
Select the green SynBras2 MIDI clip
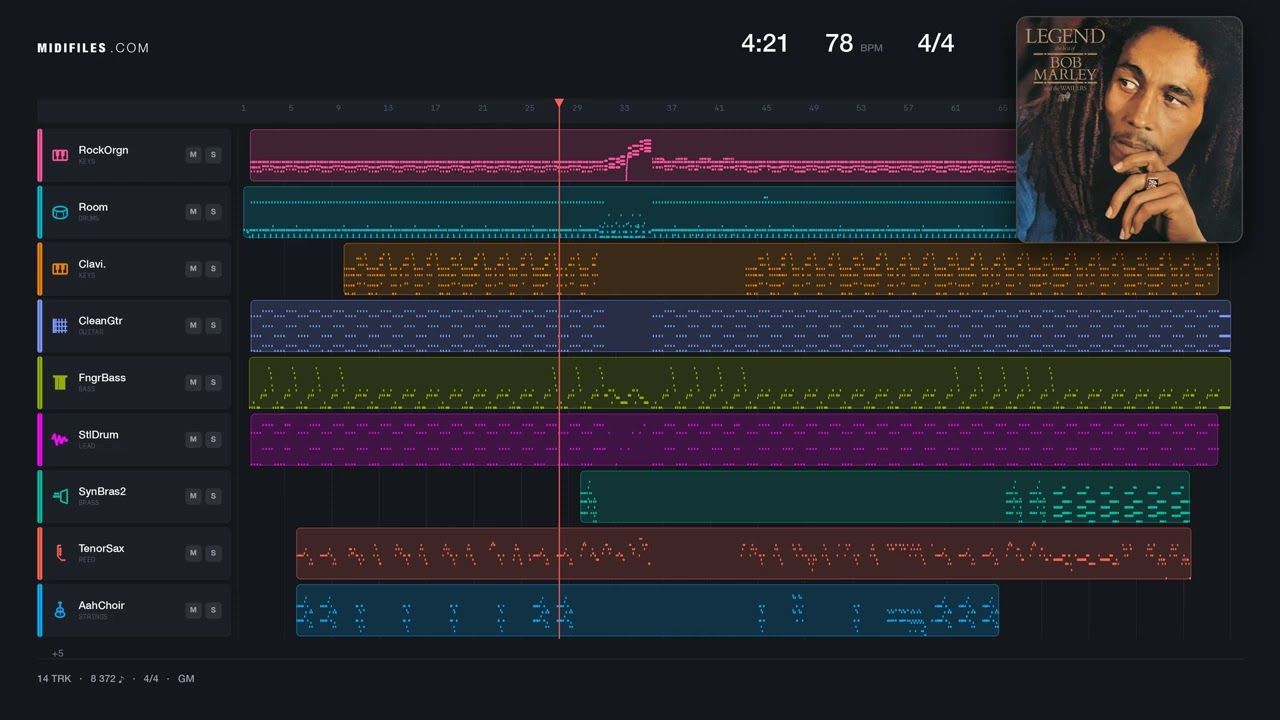[x=885, y=497]
